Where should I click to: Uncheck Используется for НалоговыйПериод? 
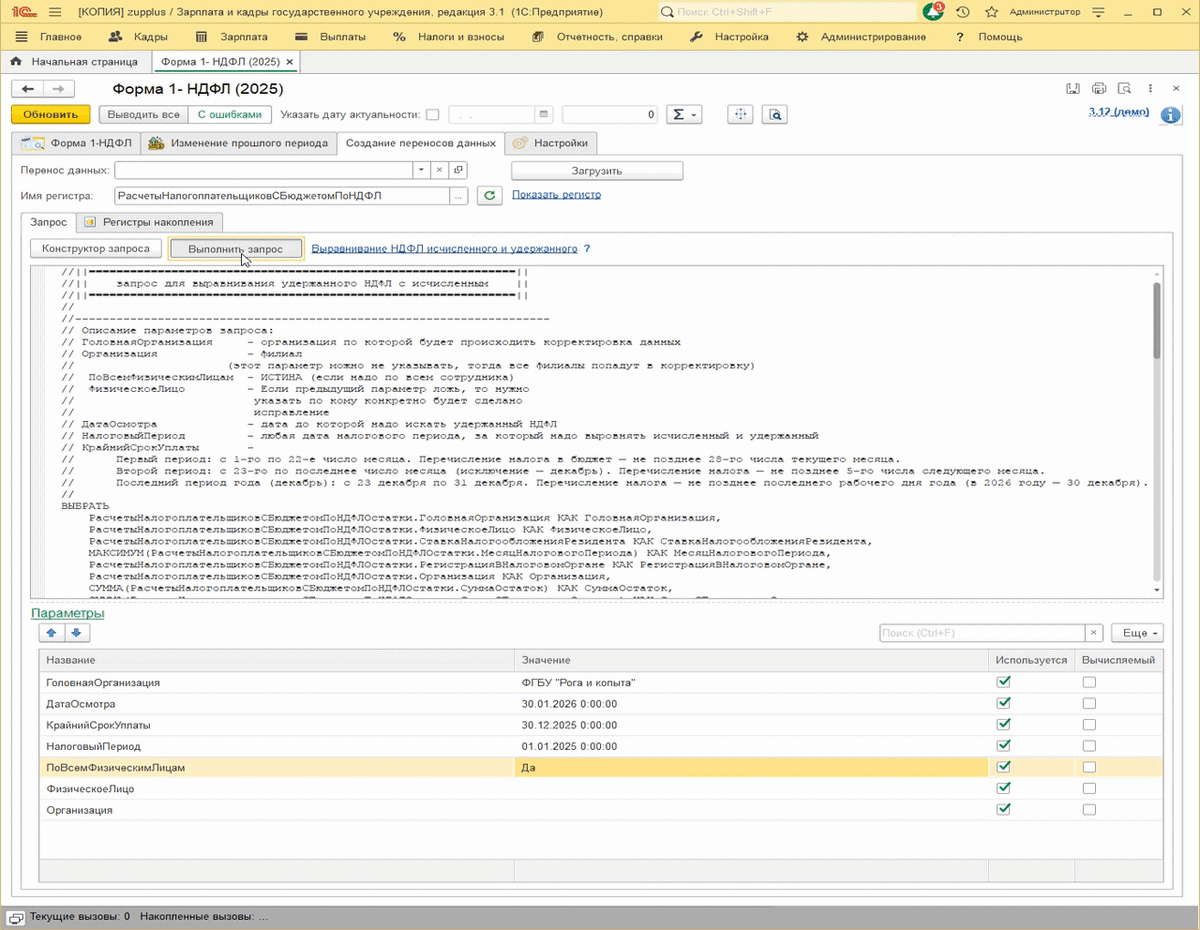pyautogui.click(x=1004, y=746)
